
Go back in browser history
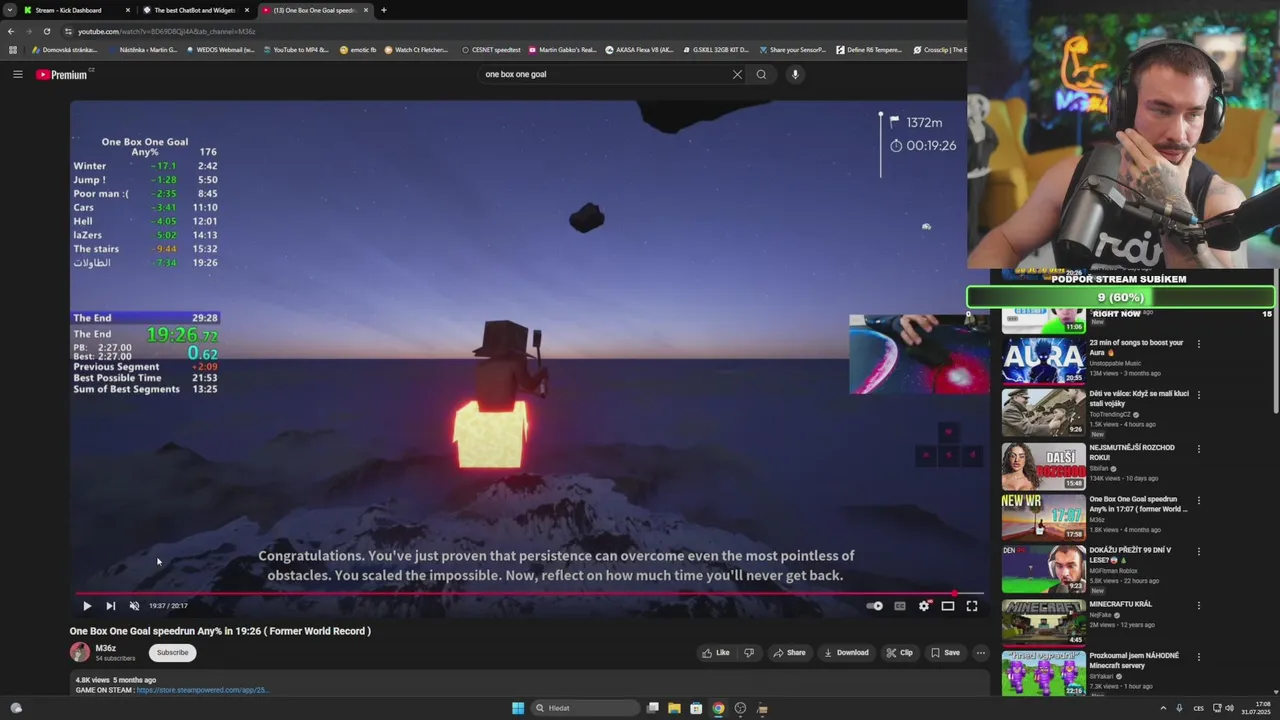(11, 31)
